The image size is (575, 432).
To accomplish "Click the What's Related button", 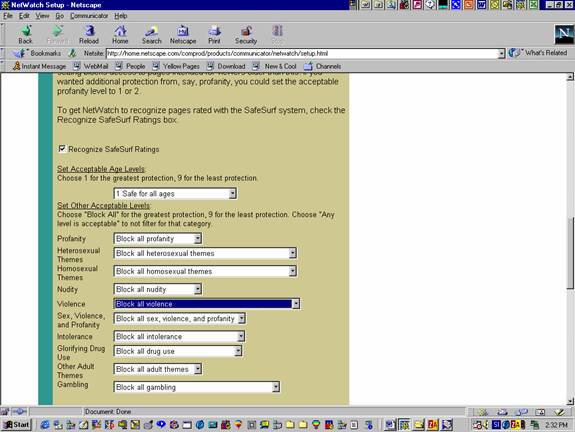I will point(538,53).
